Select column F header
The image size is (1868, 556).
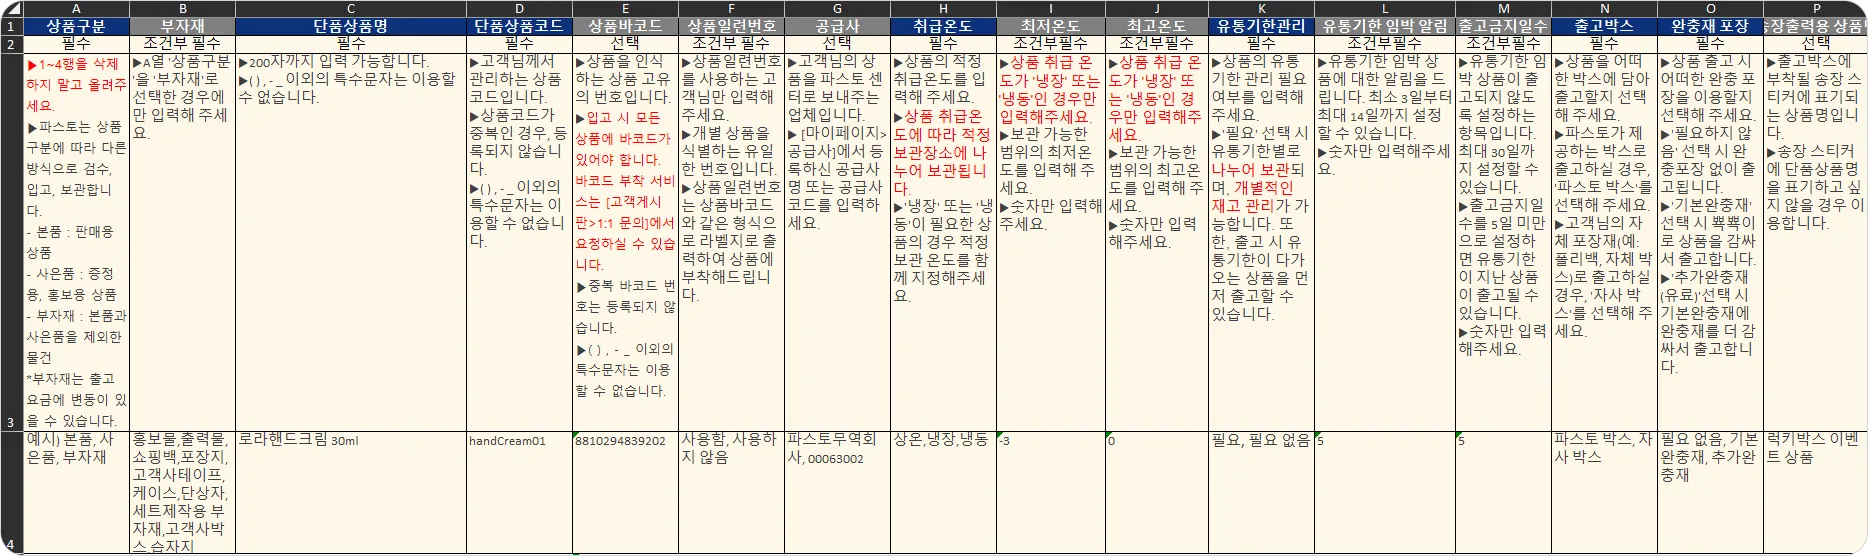click(731, 8)
